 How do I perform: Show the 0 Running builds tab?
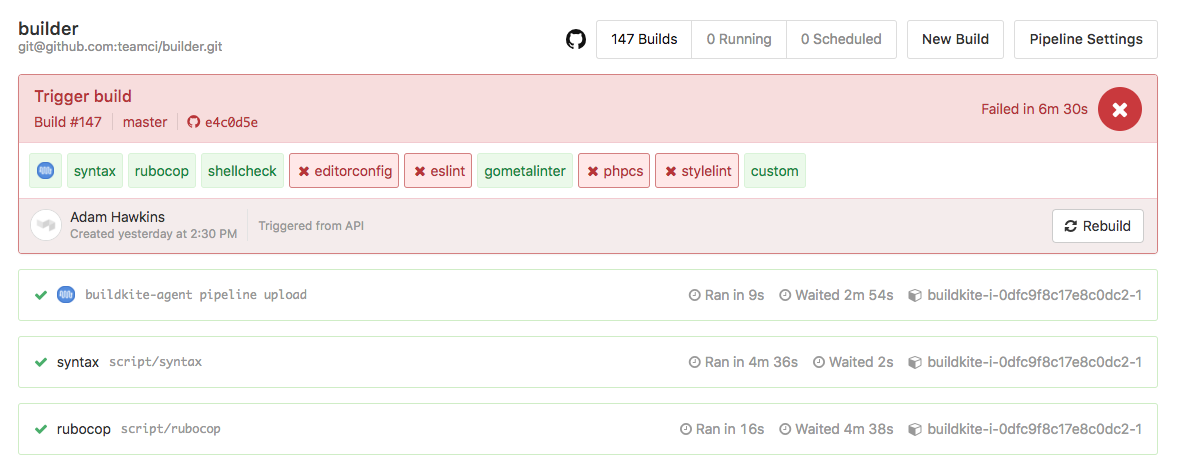click(x=739, y=40)
